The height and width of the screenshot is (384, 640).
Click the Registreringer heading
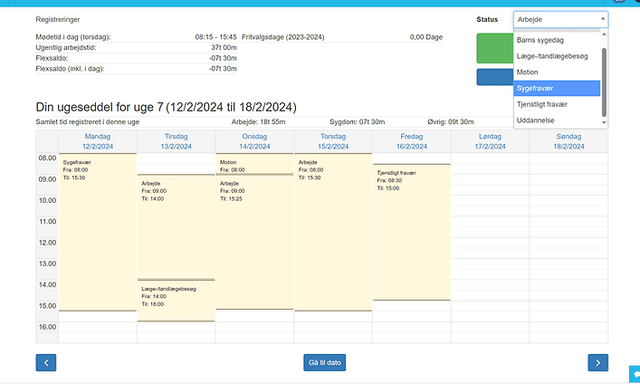click(58, 19)
